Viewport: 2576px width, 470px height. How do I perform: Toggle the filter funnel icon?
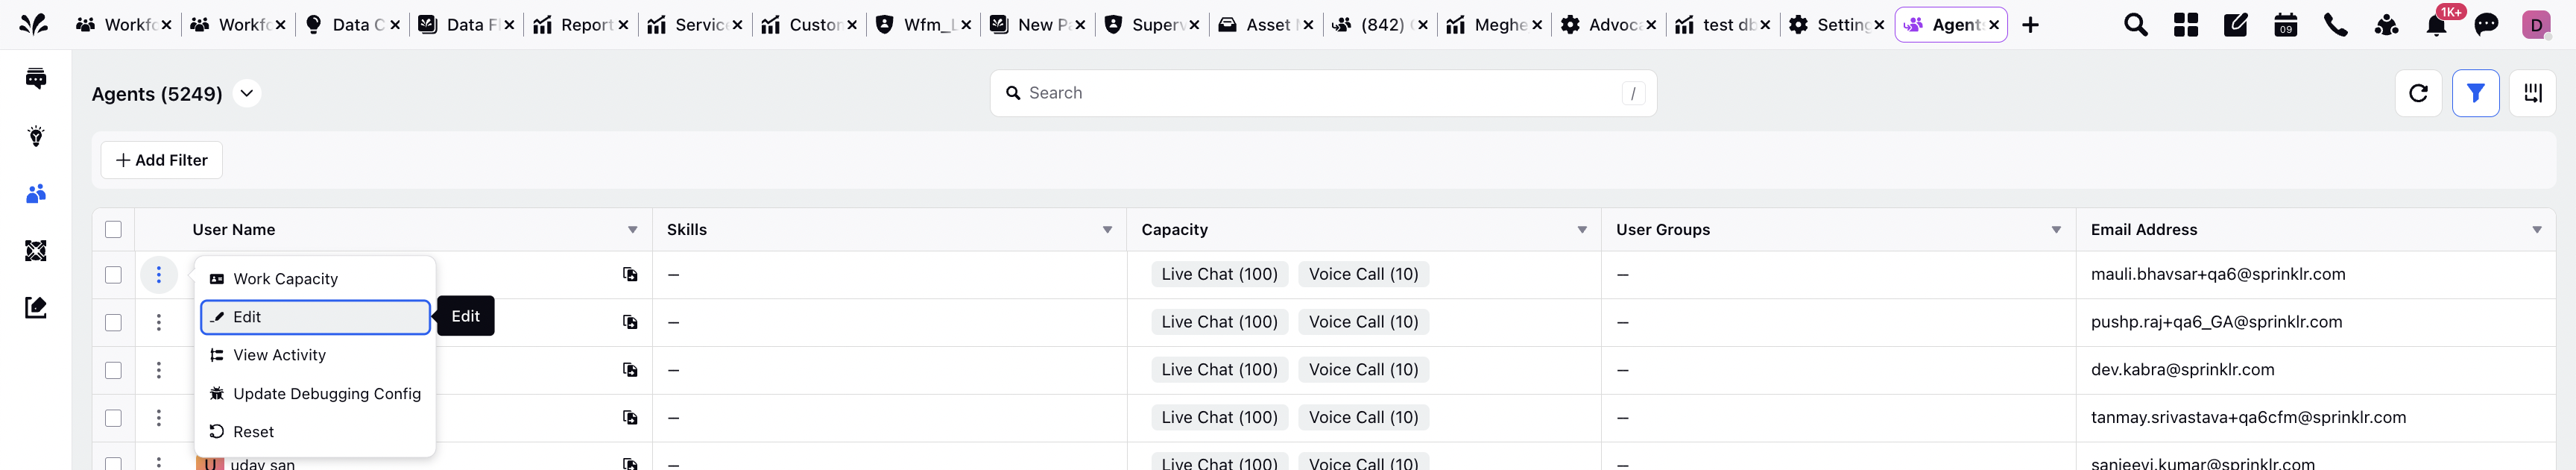click(x=2475, y=93)
